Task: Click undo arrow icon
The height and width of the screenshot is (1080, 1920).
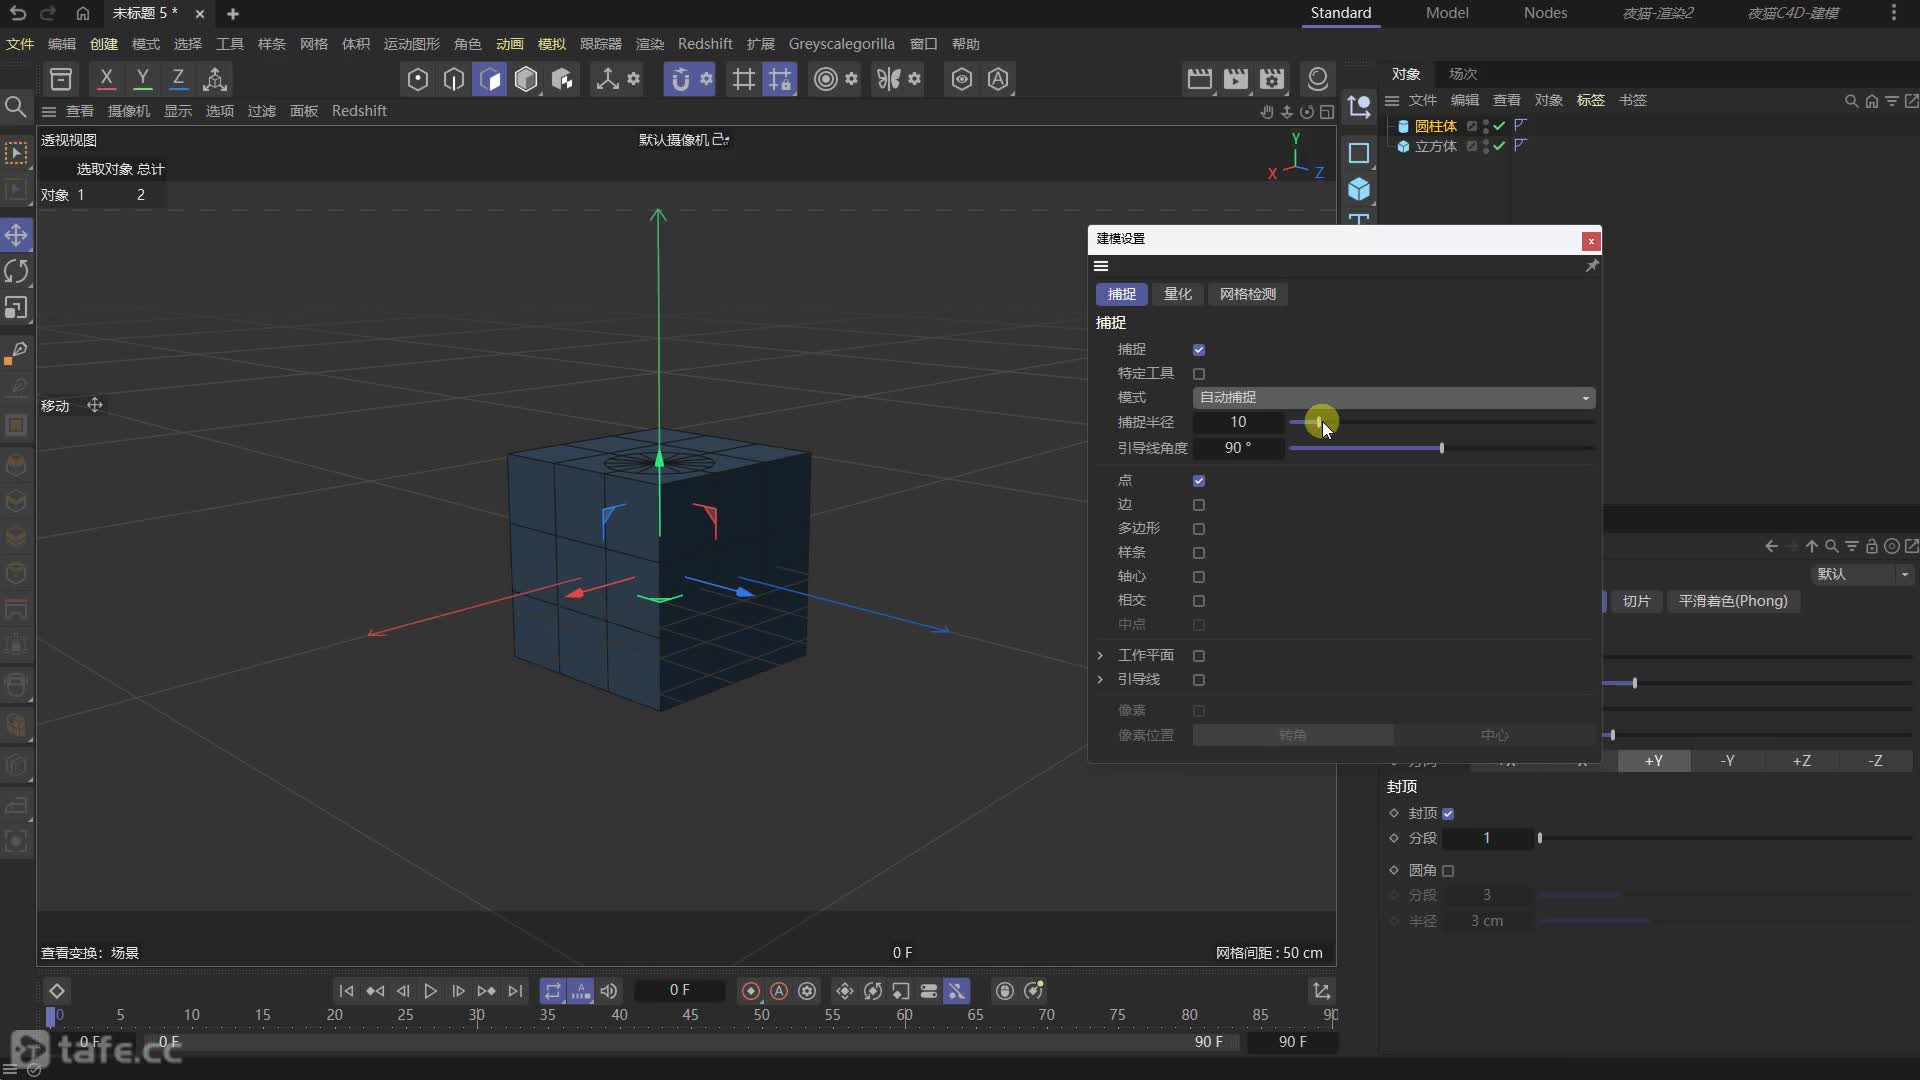Action: tap(18, 13)
